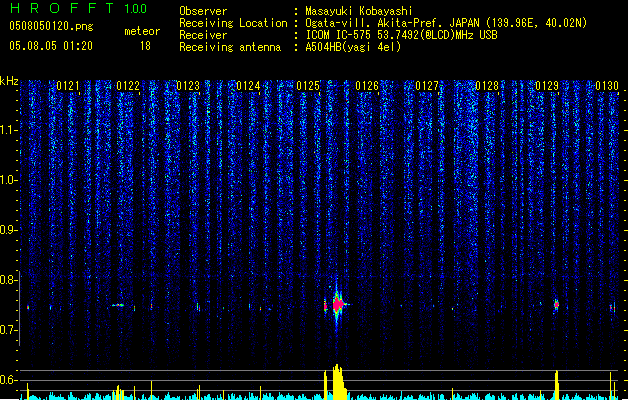This screenshot has width=629, height=400.
Task: Click the horizontal cyan echo streak below 0122
Action: pos(118,305)
